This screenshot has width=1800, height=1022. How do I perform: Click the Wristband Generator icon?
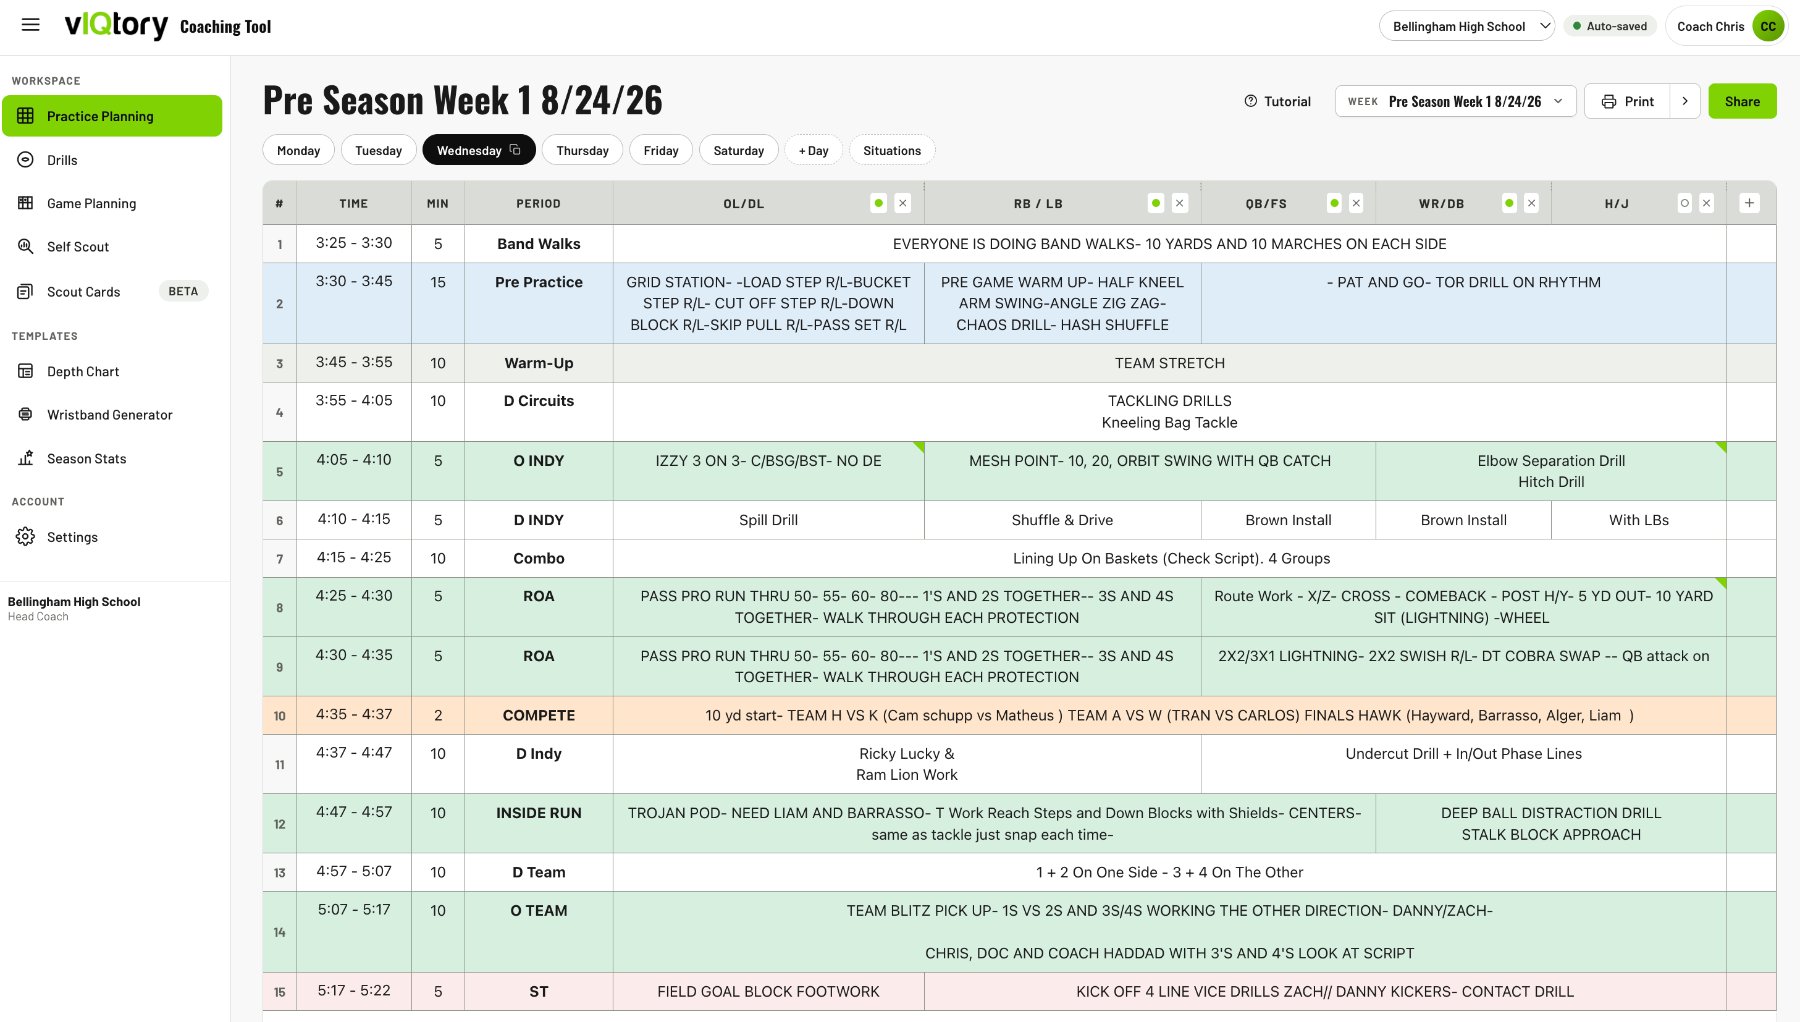point(26,415)
